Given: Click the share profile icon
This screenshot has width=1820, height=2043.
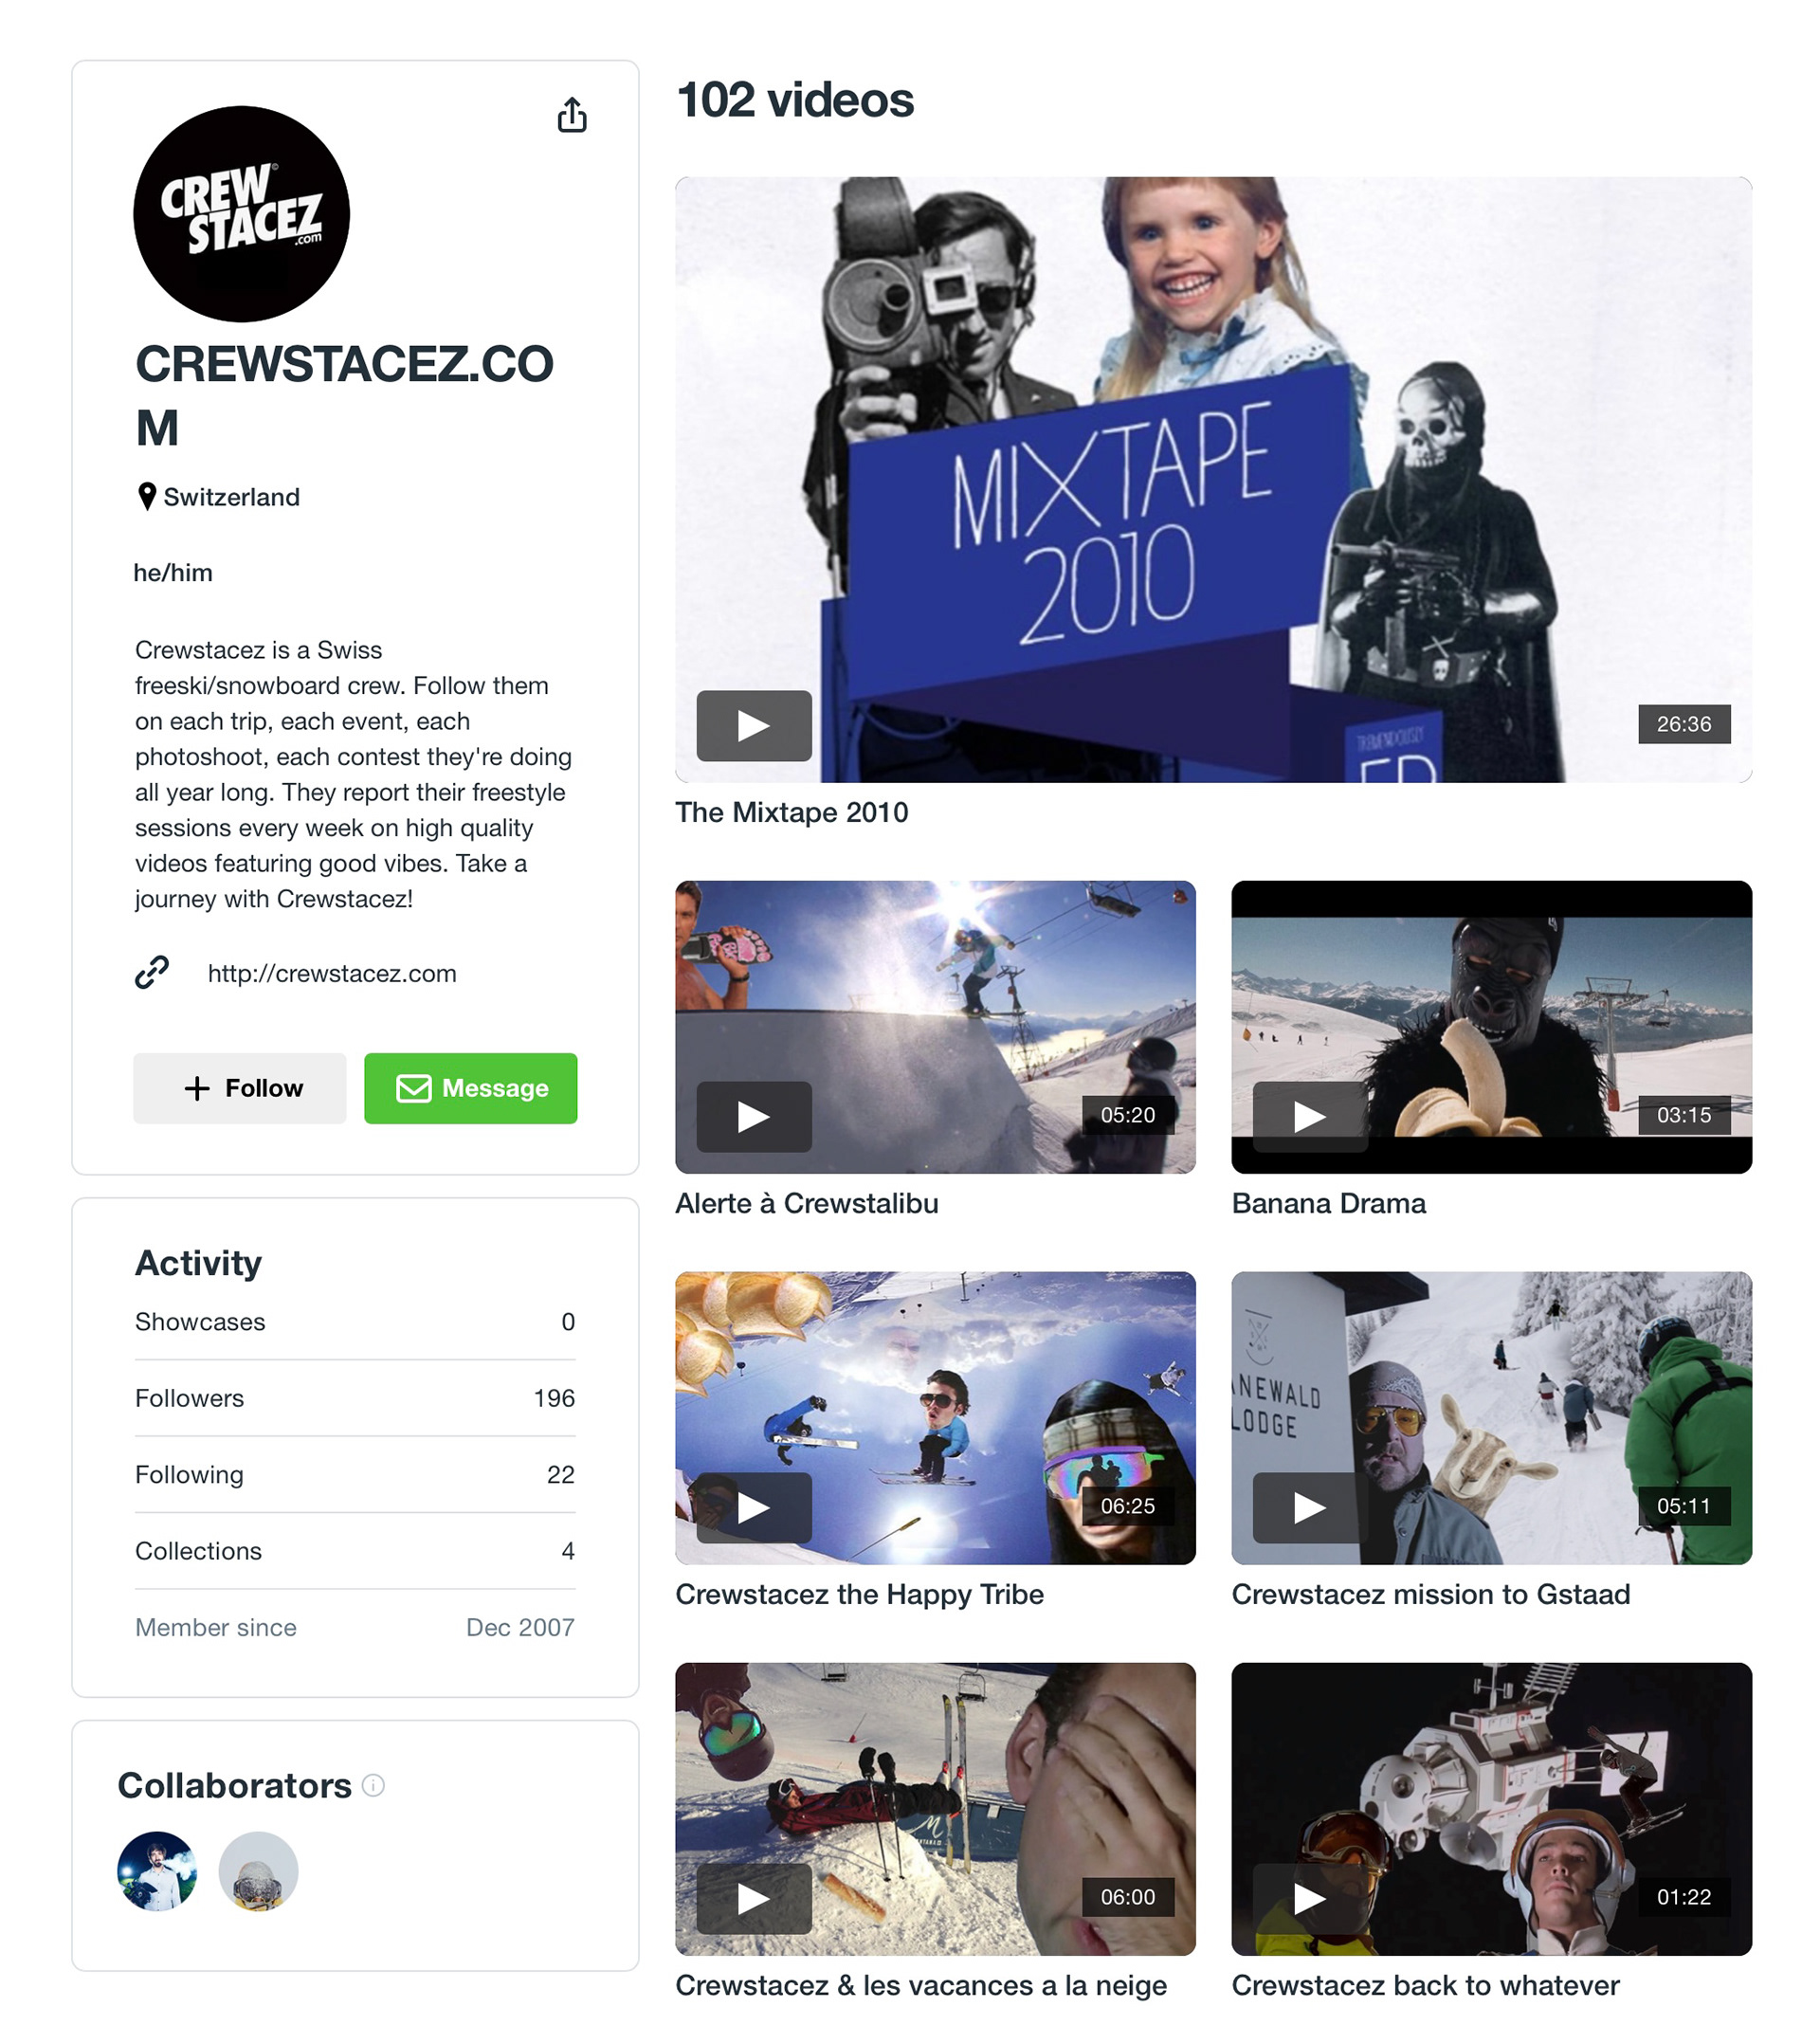Looking at the screenshot, I should (x=572, y=115).
